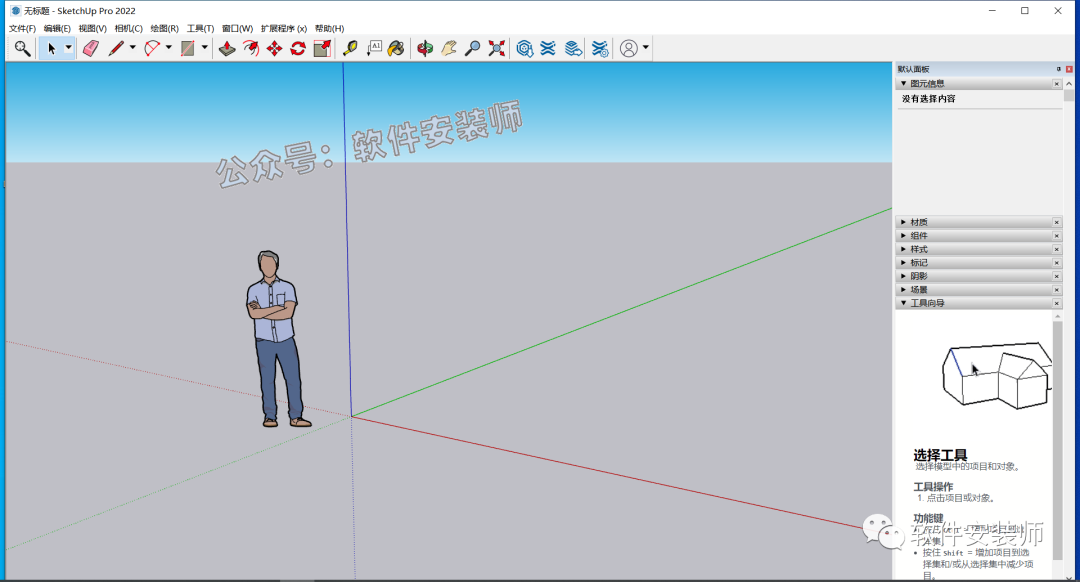Open the 视图(V) menu

click(x=92, y=28)
